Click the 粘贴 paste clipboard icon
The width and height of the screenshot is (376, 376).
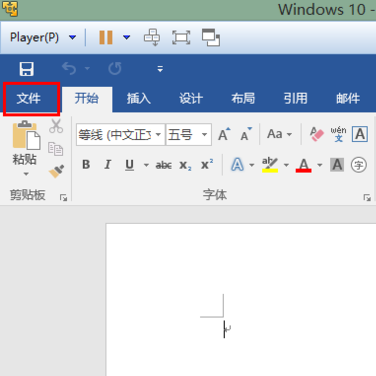click(26, 135)
